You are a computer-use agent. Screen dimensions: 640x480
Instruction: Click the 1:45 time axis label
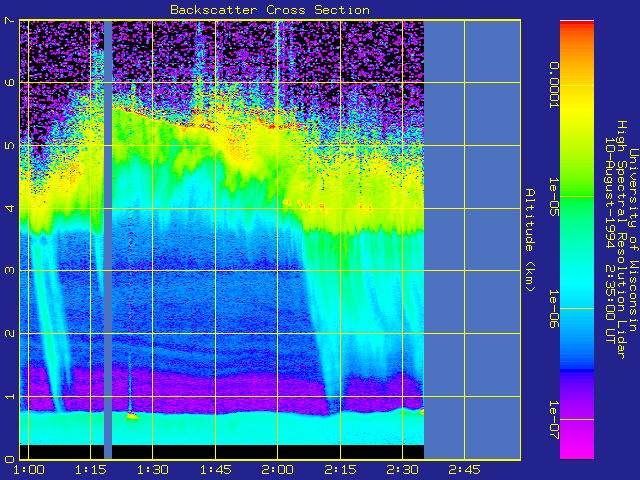point(216,470)
